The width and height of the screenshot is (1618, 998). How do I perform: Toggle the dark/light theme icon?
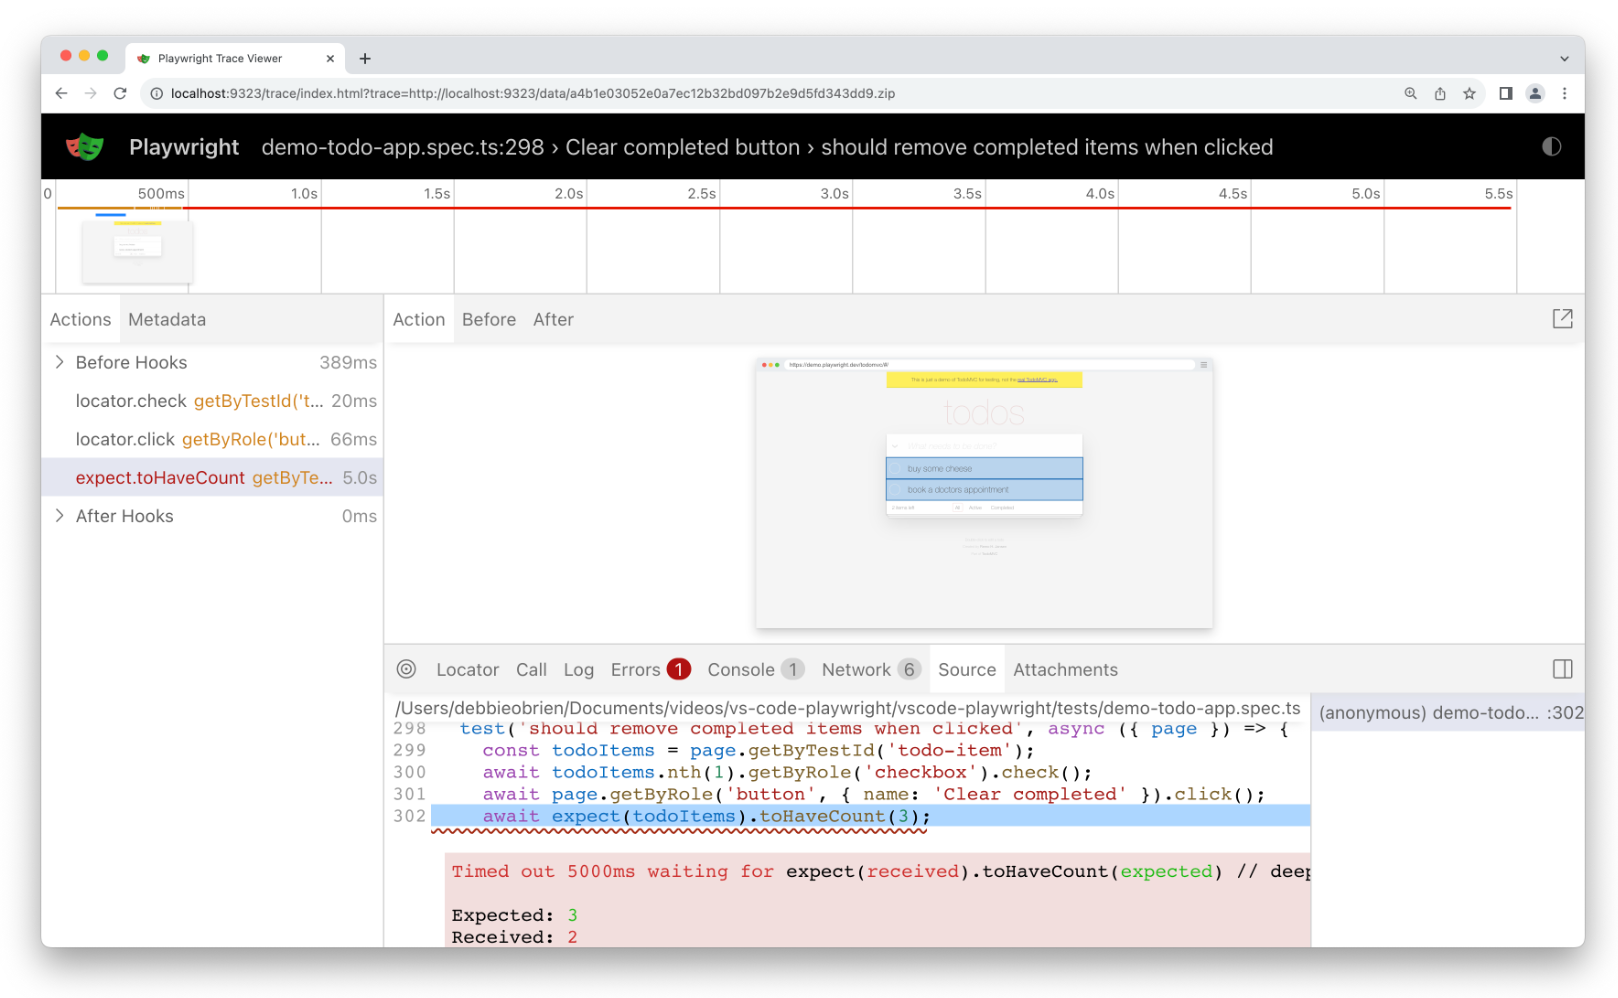coord(1551,147)
